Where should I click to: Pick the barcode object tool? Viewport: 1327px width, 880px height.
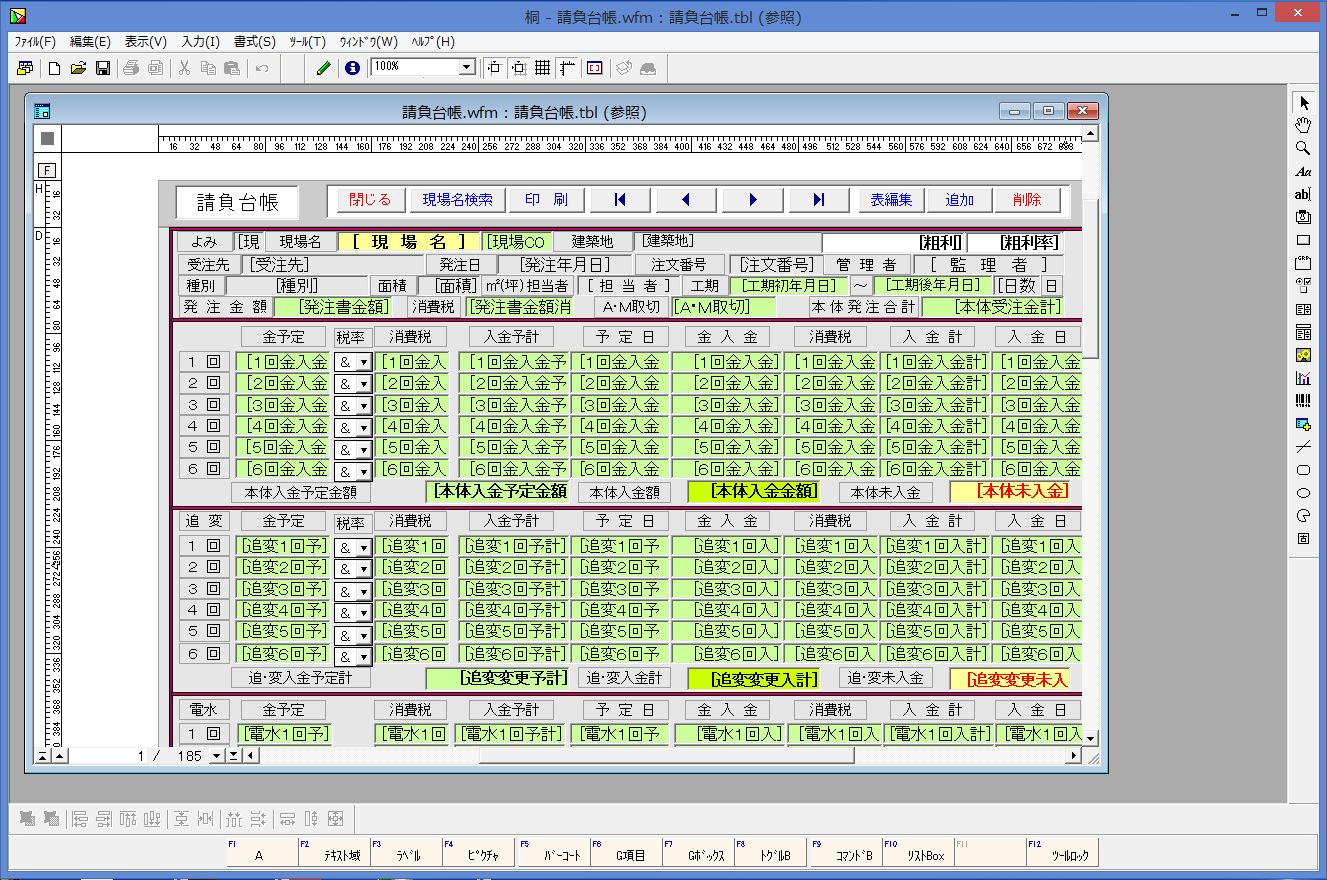[x=1303, y=401]
